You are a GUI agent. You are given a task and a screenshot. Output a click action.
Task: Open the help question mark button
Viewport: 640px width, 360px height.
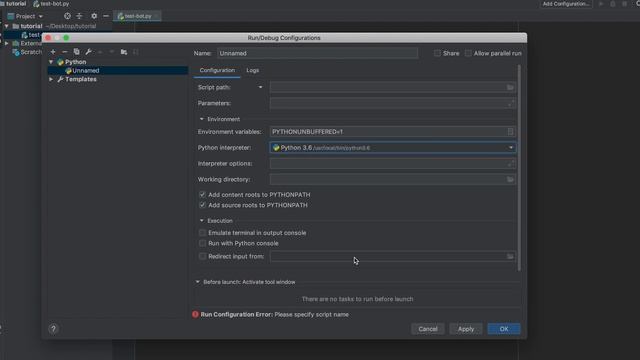[x=53, y=329]
